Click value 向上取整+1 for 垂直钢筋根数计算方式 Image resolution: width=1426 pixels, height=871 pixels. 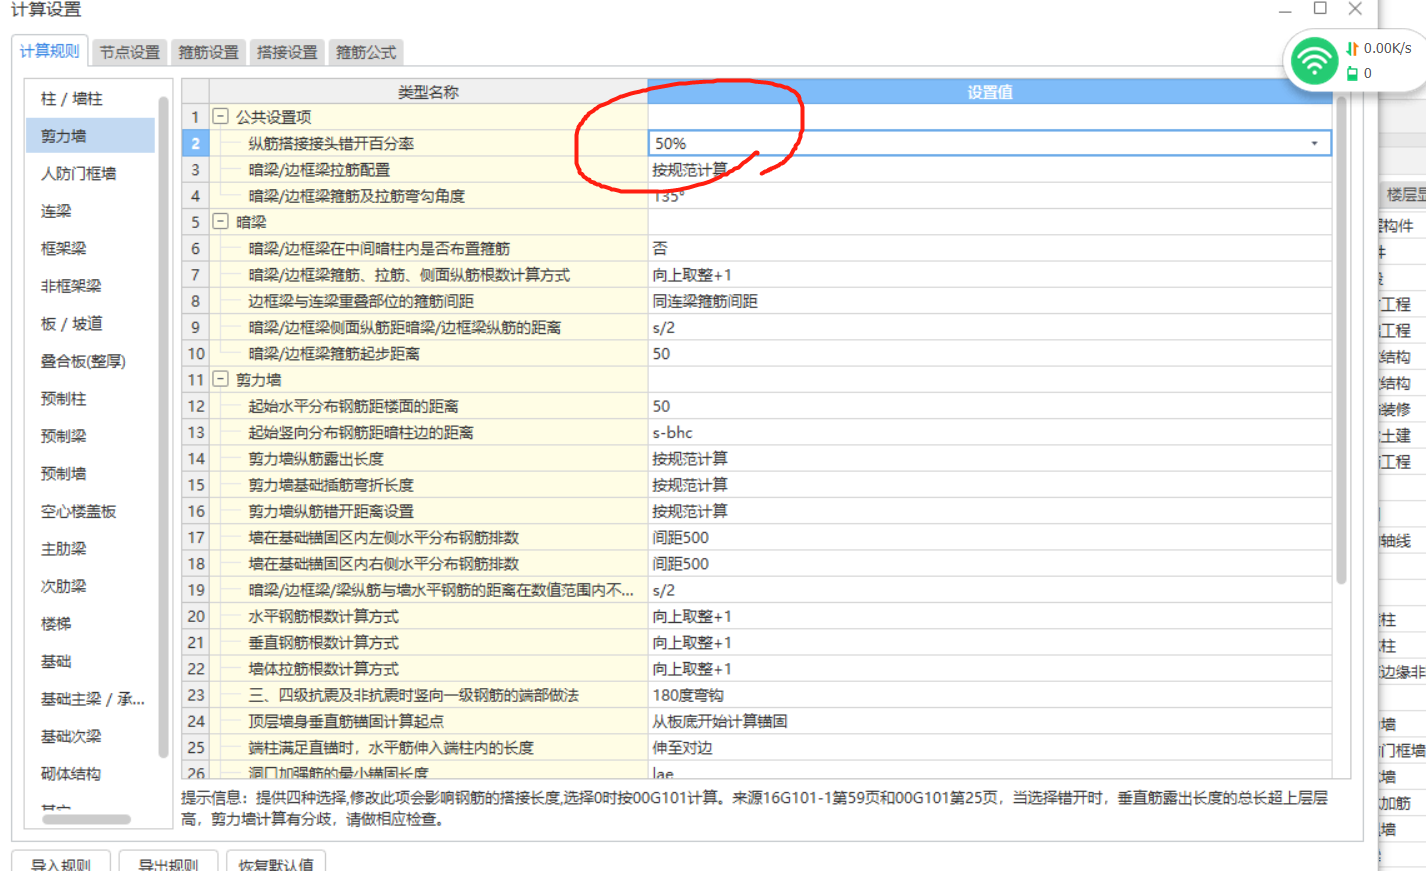click(x=692, y=643)
